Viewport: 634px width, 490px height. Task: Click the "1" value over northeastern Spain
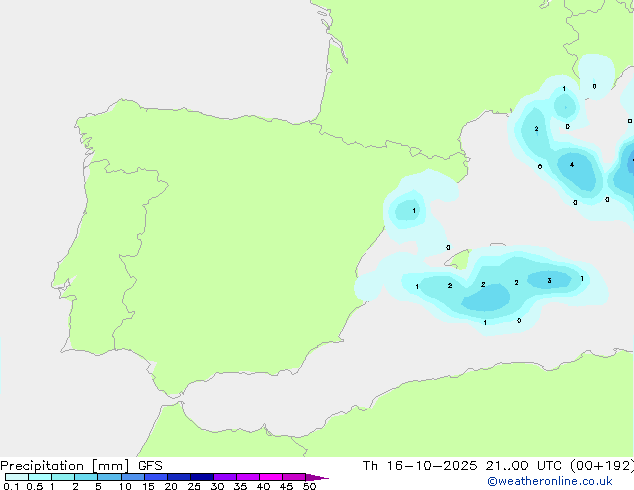[x=414, y=211]
